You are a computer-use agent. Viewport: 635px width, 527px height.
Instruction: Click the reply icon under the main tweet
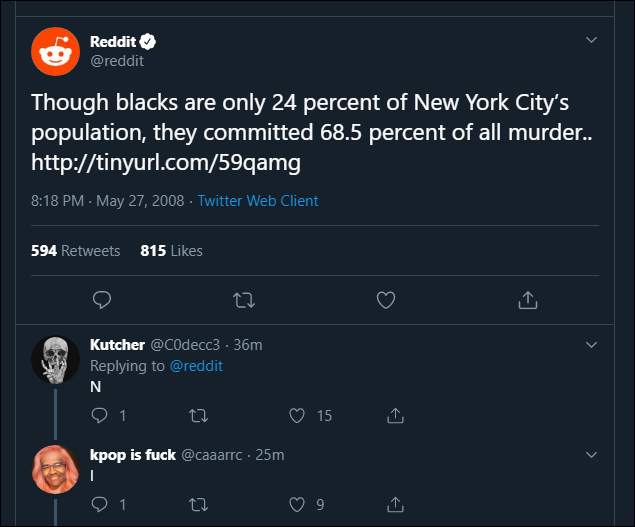pyautogui.click(x=101, y=300)
